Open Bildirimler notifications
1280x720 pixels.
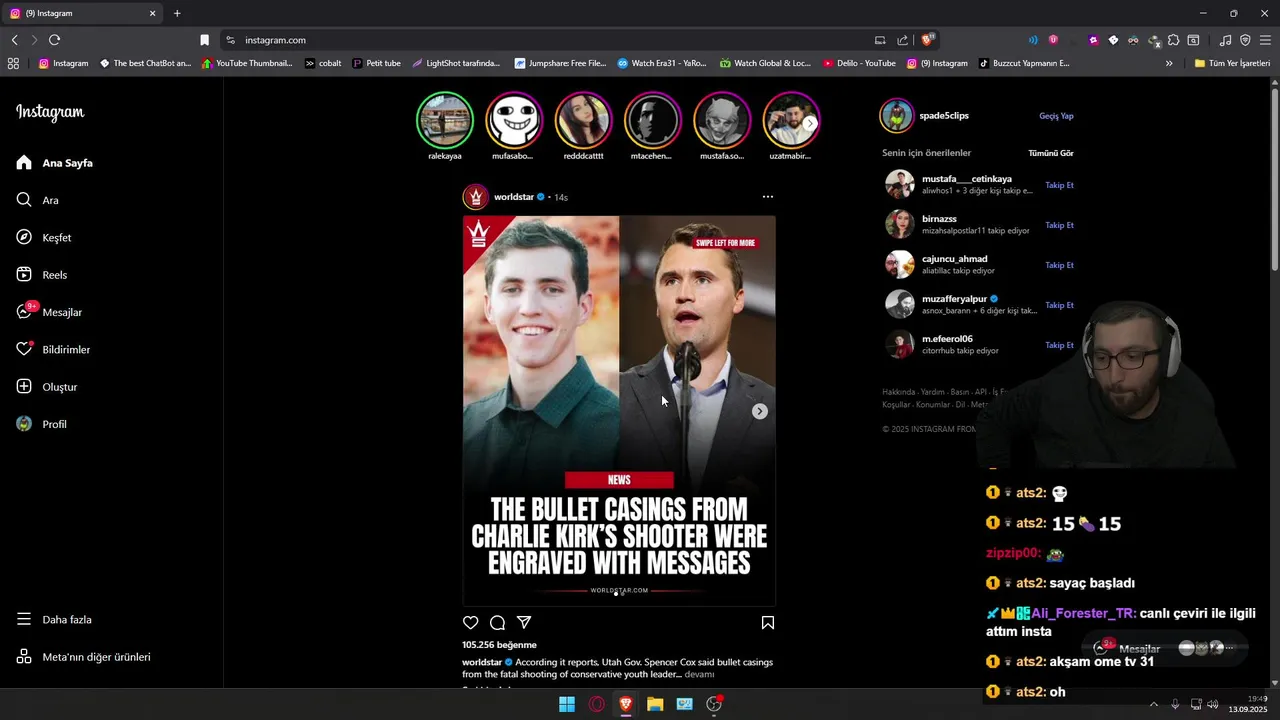pos(53,350)
